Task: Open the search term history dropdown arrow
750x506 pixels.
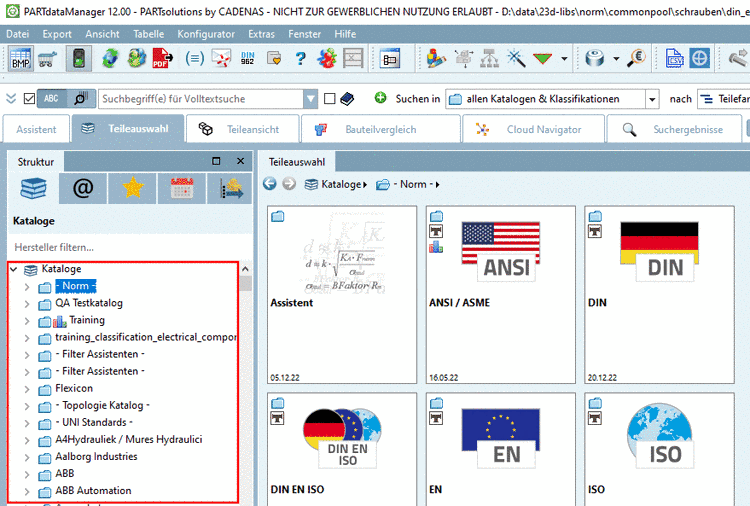Action: click(x=310, y=99)
